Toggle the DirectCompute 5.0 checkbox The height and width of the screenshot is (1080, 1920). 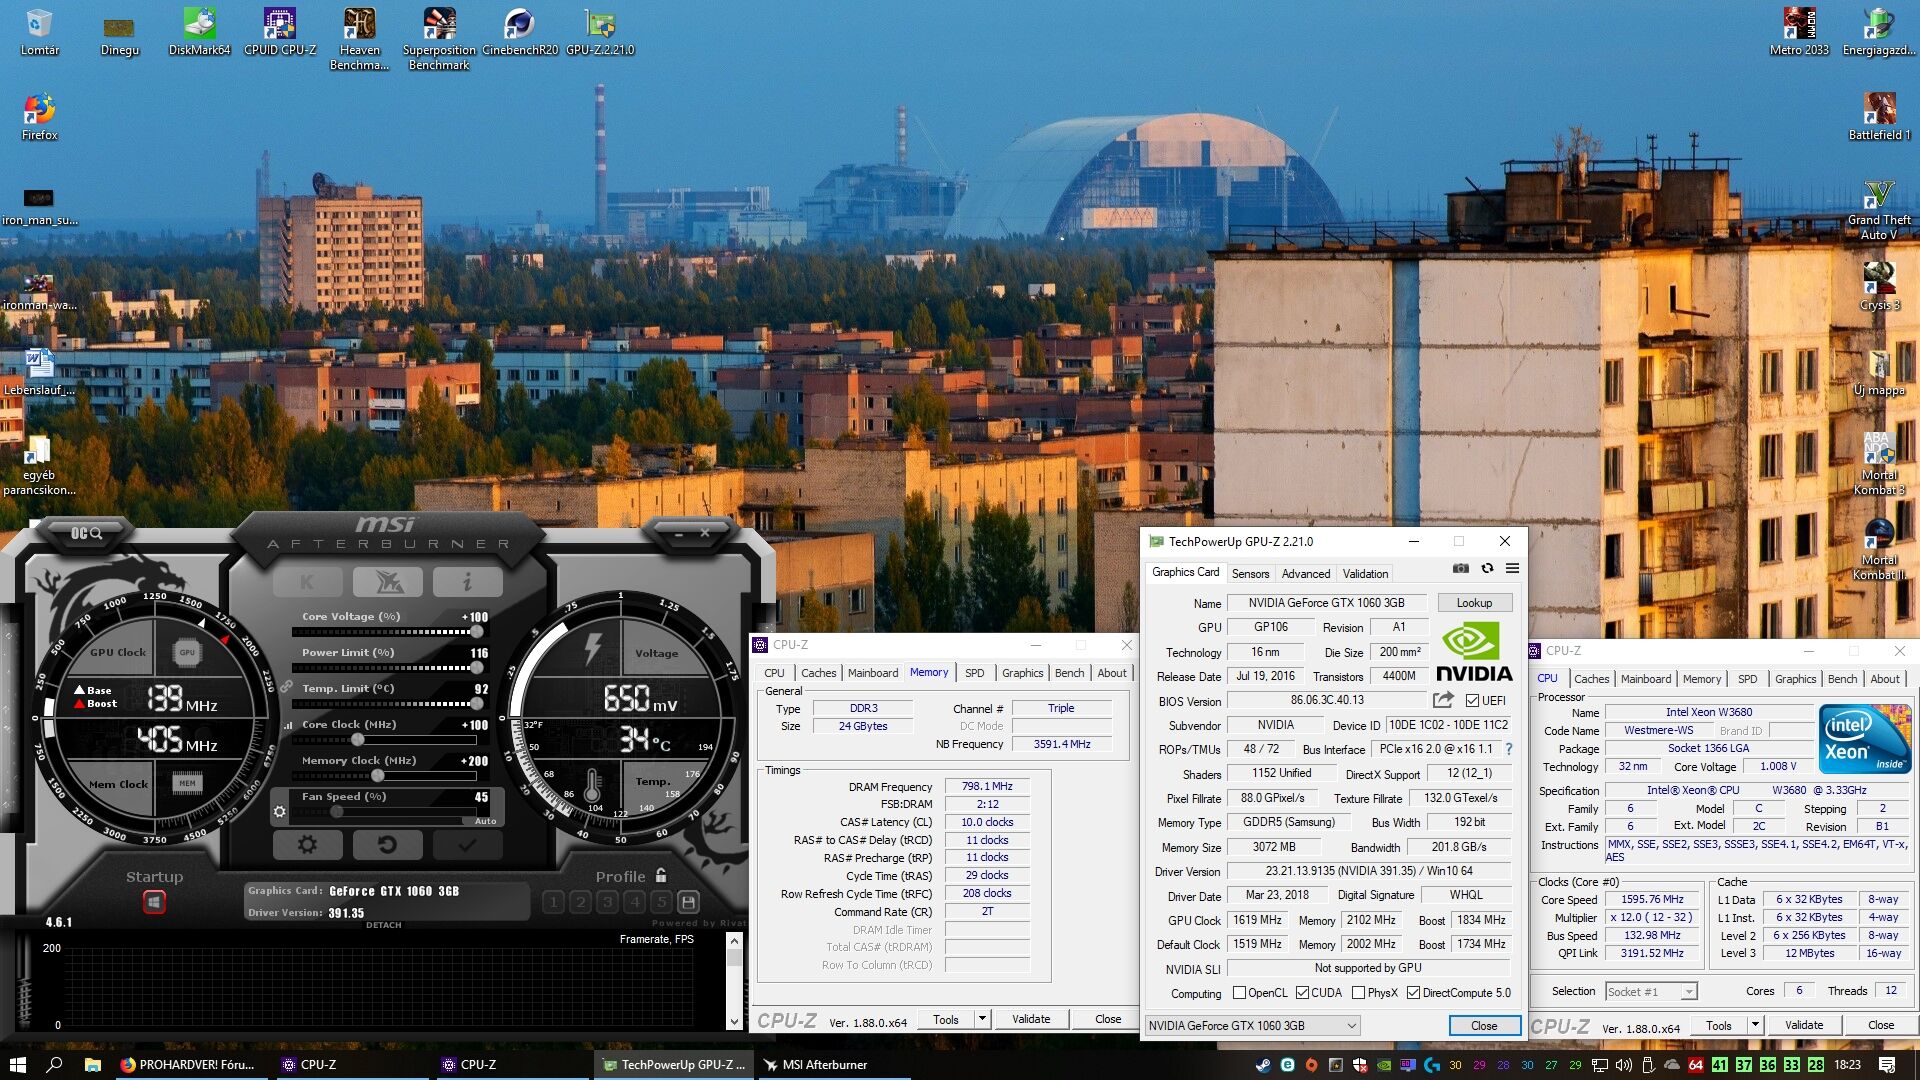coord(1413,993)
